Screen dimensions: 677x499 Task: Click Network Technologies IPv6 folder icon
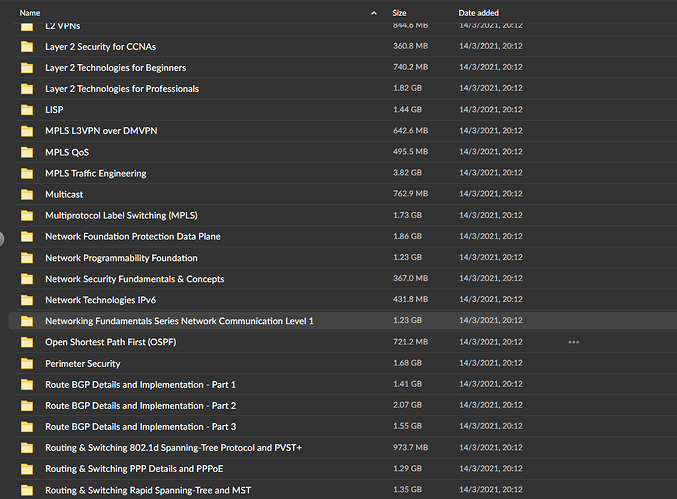coord(27,300)
